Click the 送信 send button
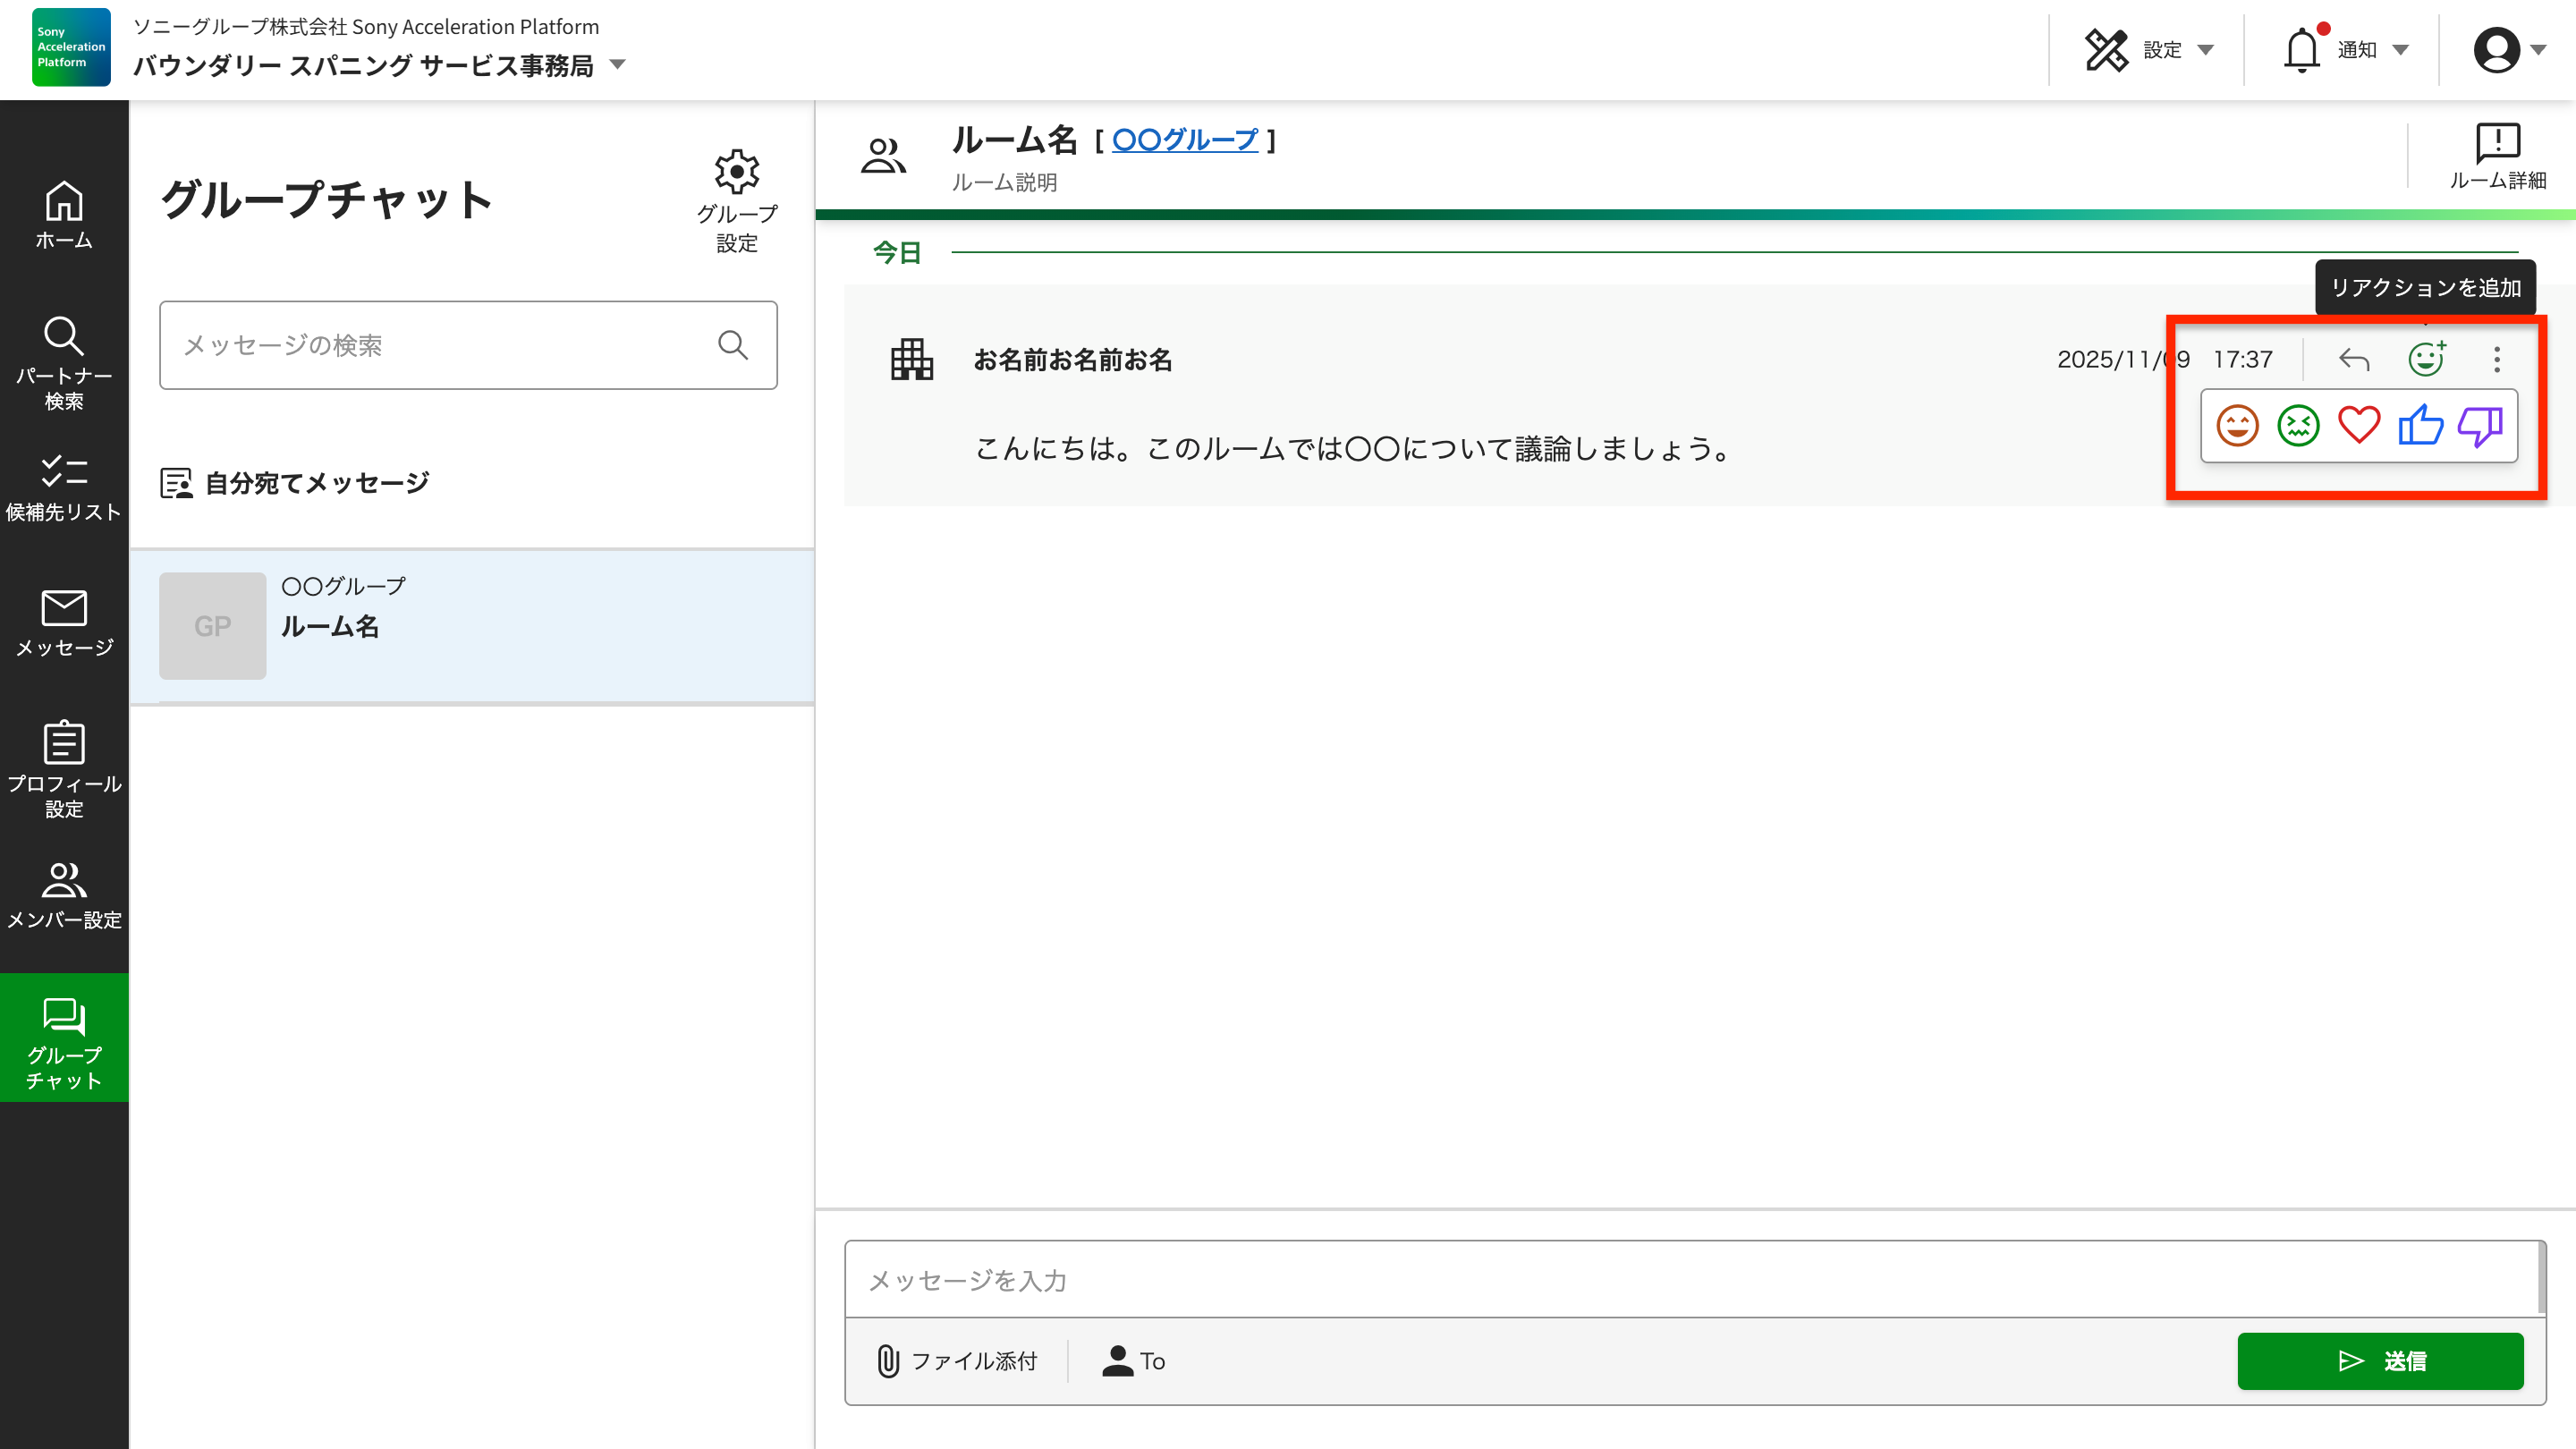This screenshot has width=2576, height=1449. pyautogui.click(x=2381, y=1361)
